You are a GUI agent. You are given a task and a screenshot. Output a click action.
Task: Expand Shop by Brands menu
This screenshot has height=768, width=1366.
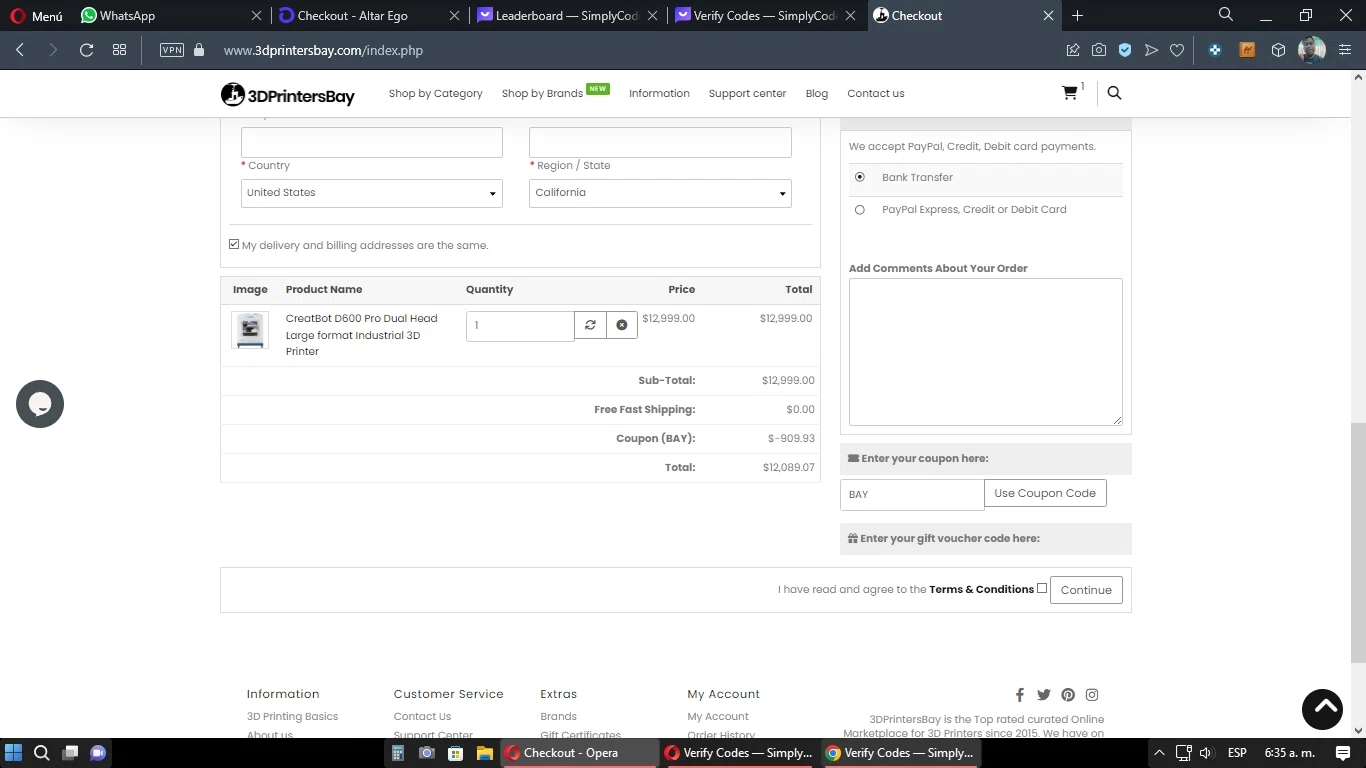[542, 93]
